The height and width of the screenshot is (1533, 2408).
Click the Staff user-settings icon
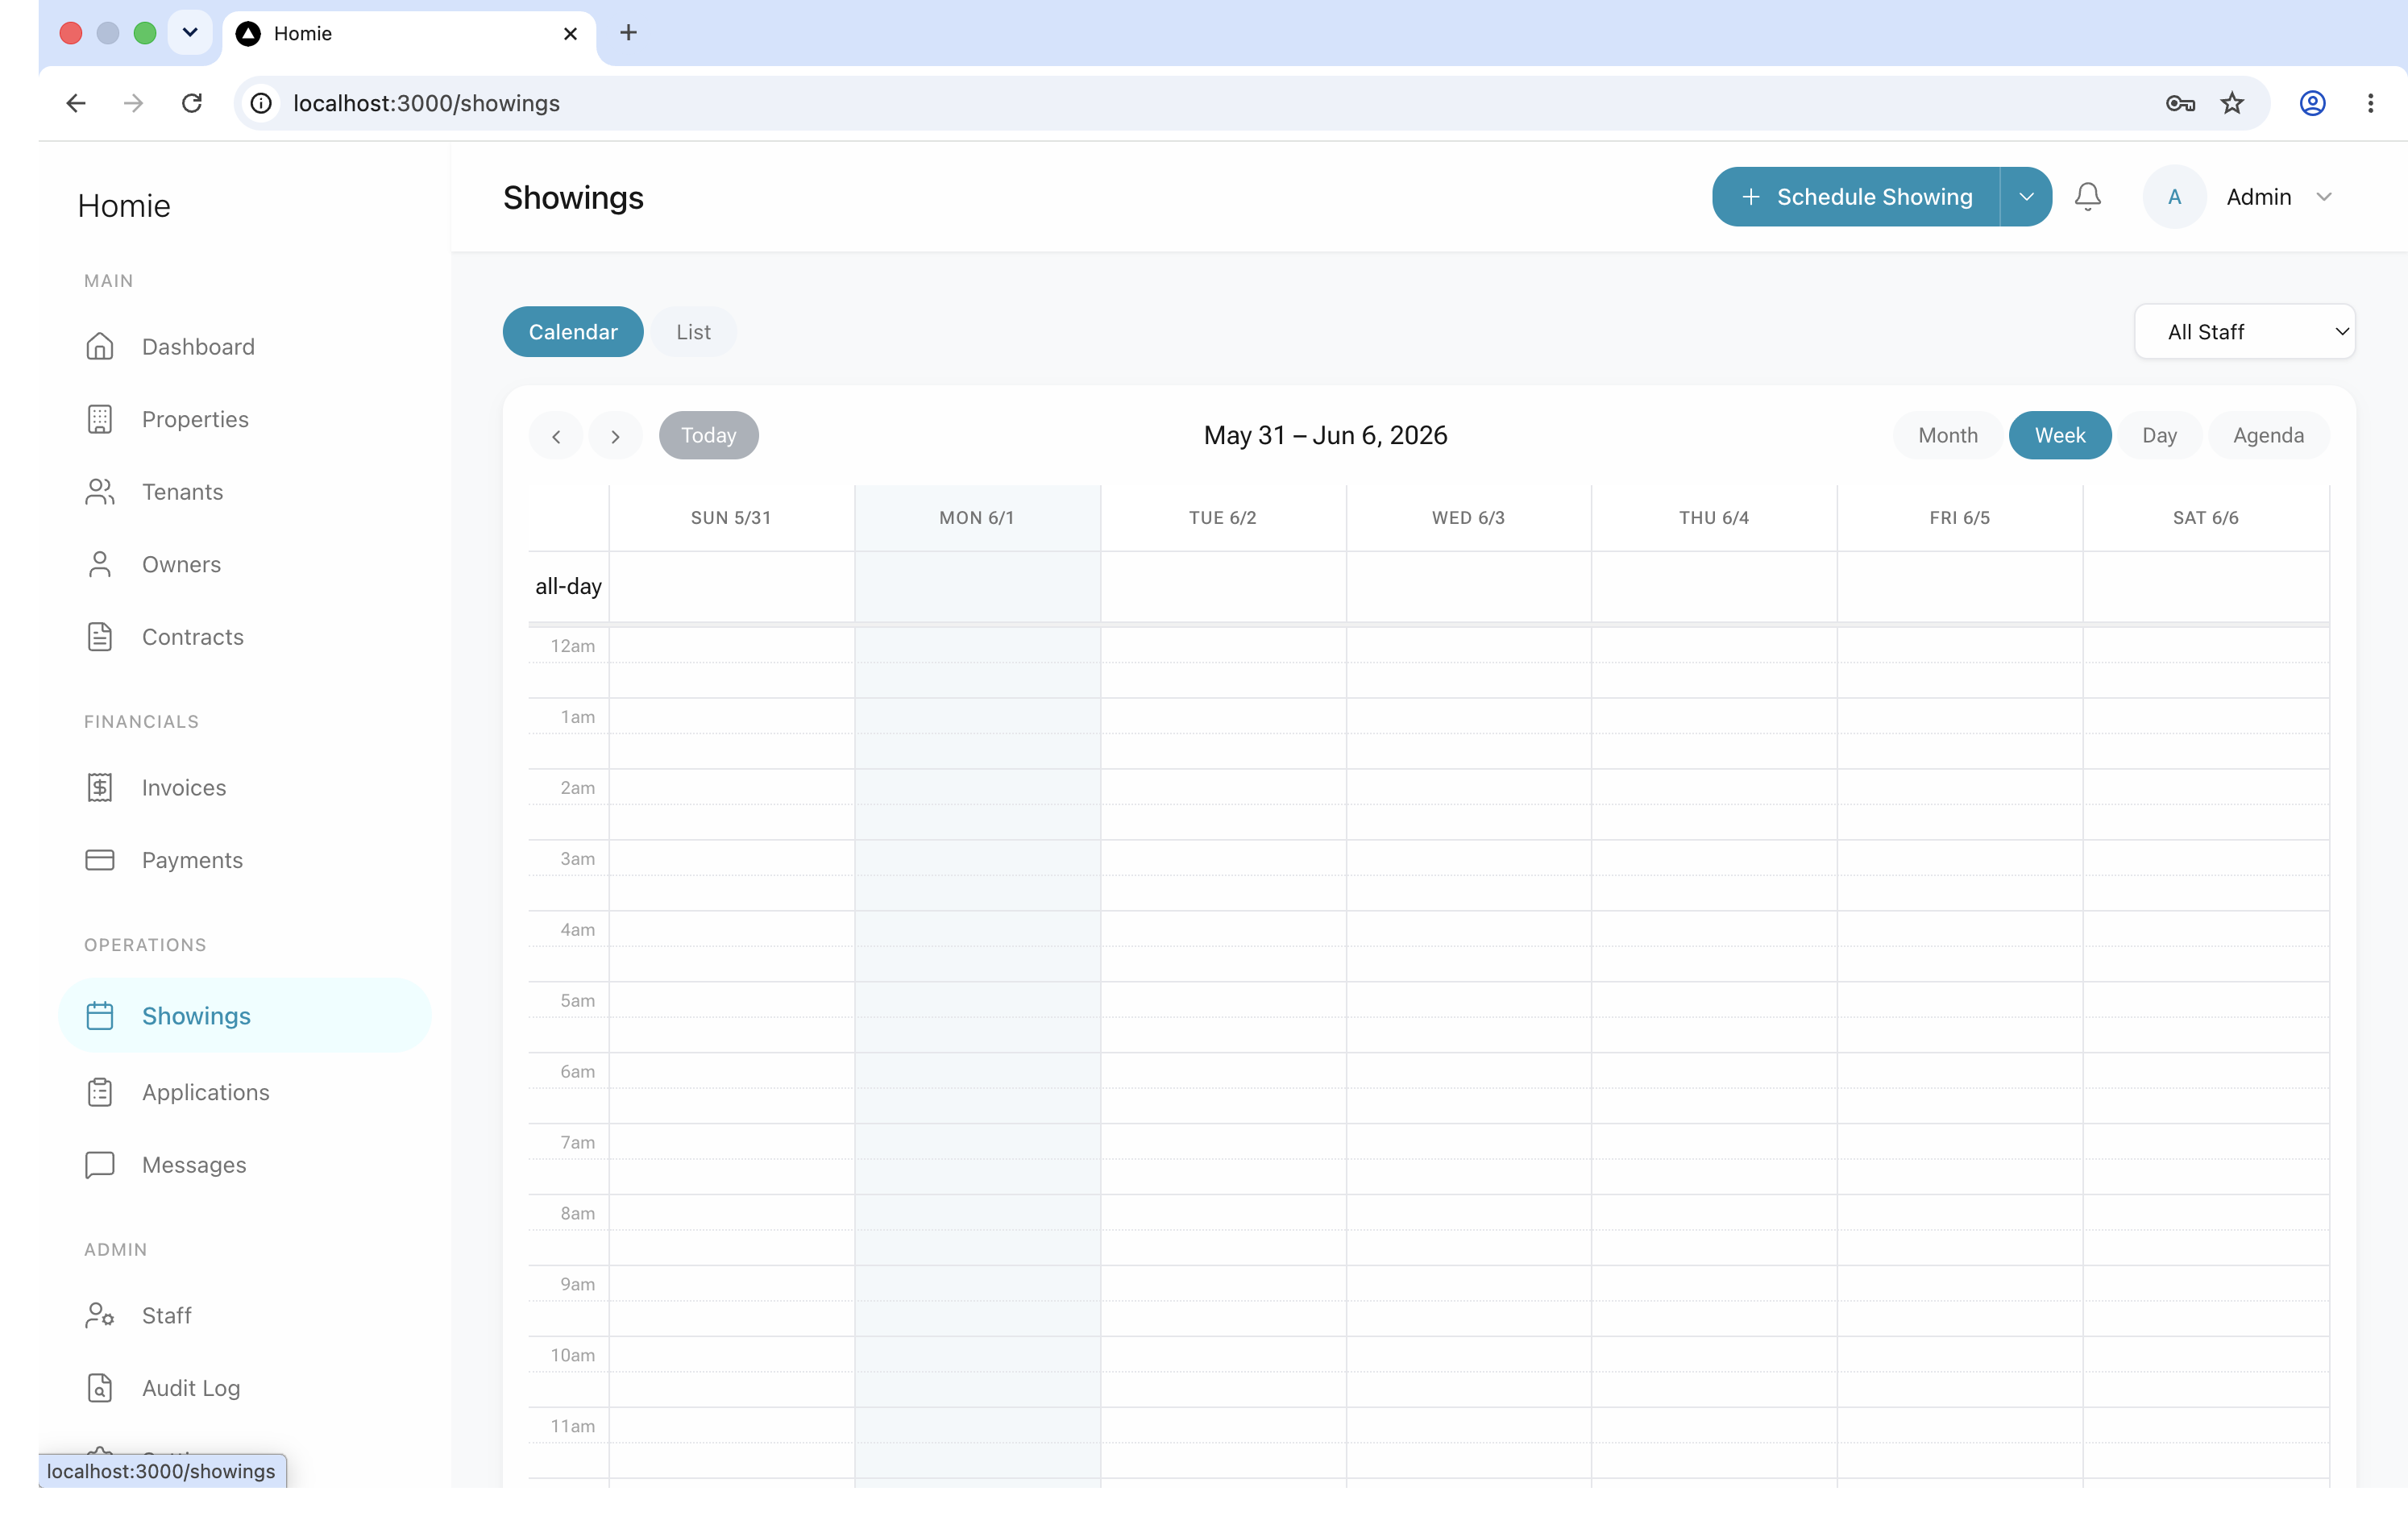[100, 1315]
